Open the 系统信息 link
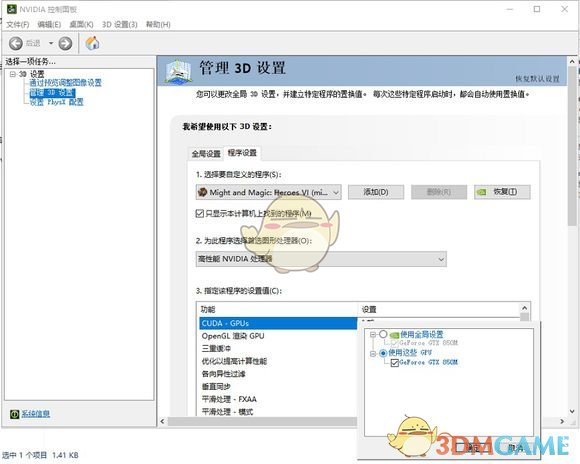580x464 pixels. pos(35,414)
